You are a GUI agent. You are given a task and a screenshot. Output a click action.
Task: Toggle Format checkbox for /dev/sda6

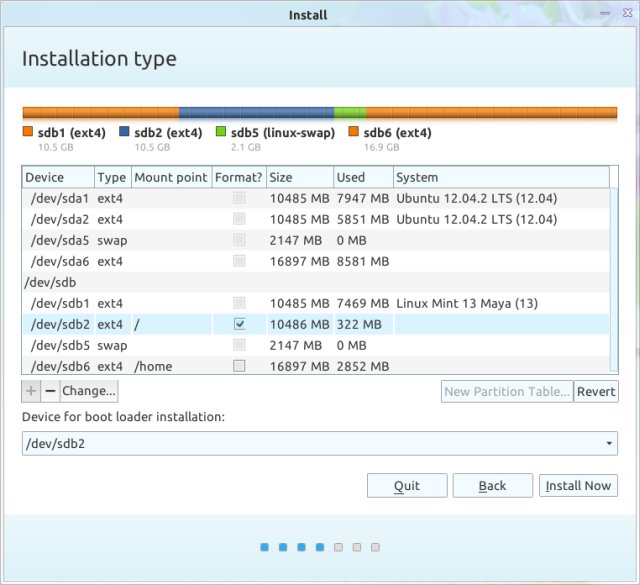pyautogui.click(x=239, y=261)
